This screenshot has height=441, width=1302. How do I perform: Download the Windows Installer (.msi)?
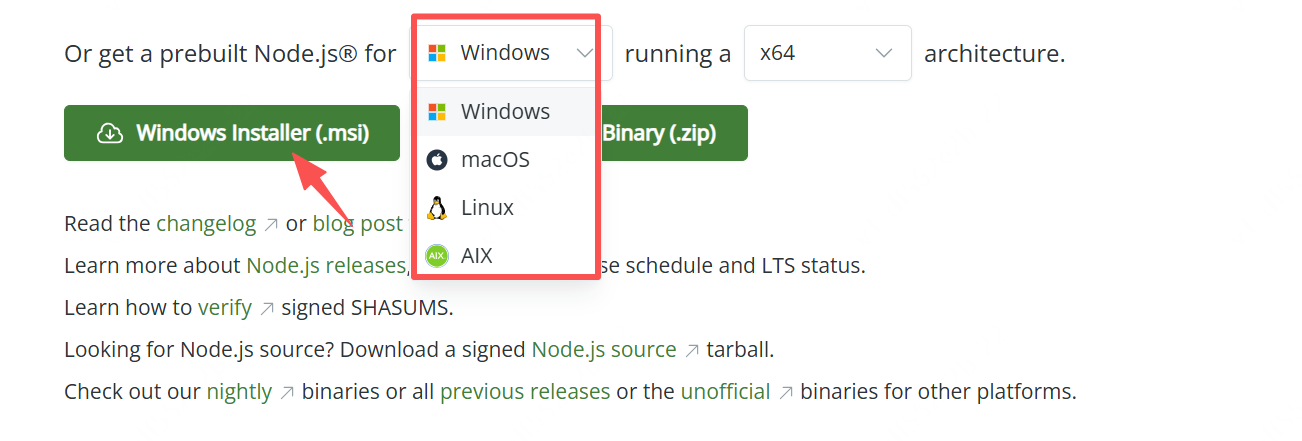(x=232, y=133)
